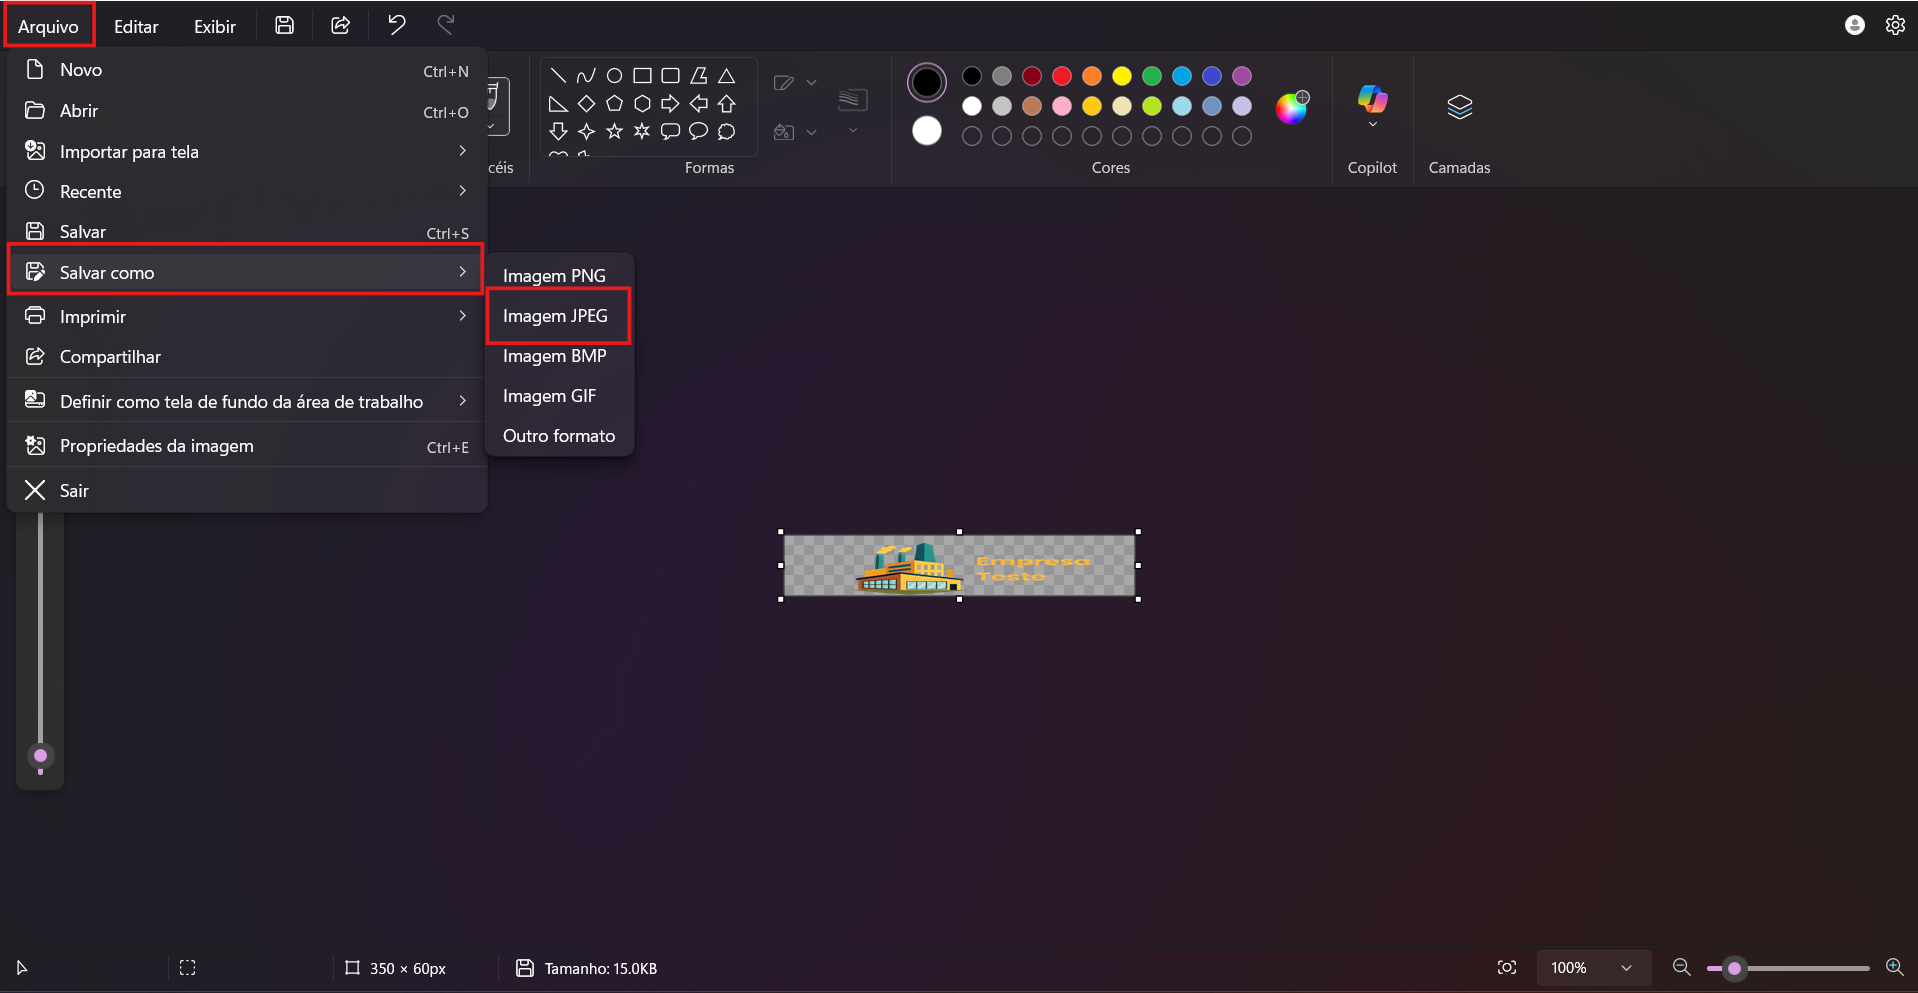Viewport: 1918px width, 993px height.
Task: Select the Oval callout shape
Action: [699, 131]
